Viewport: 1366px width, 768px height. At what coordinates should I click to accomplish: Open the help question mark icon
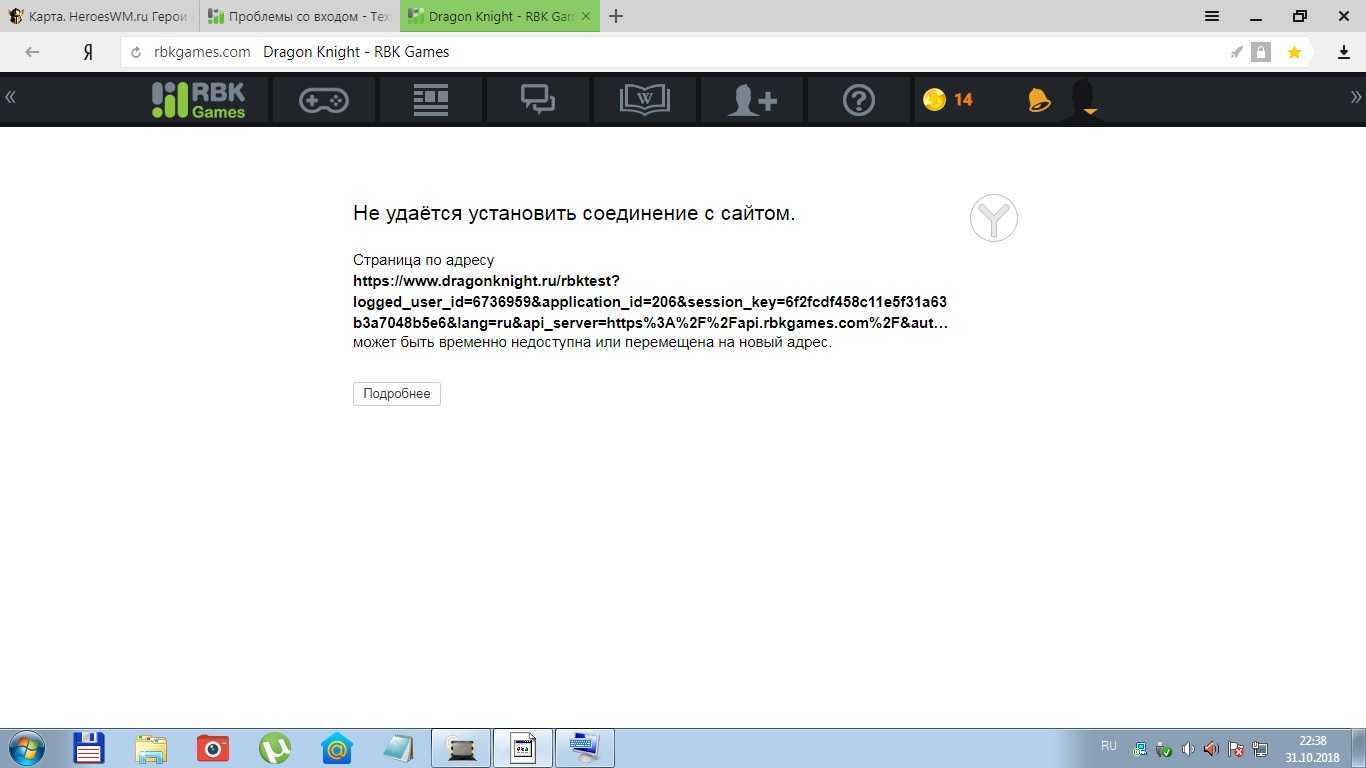859,99
